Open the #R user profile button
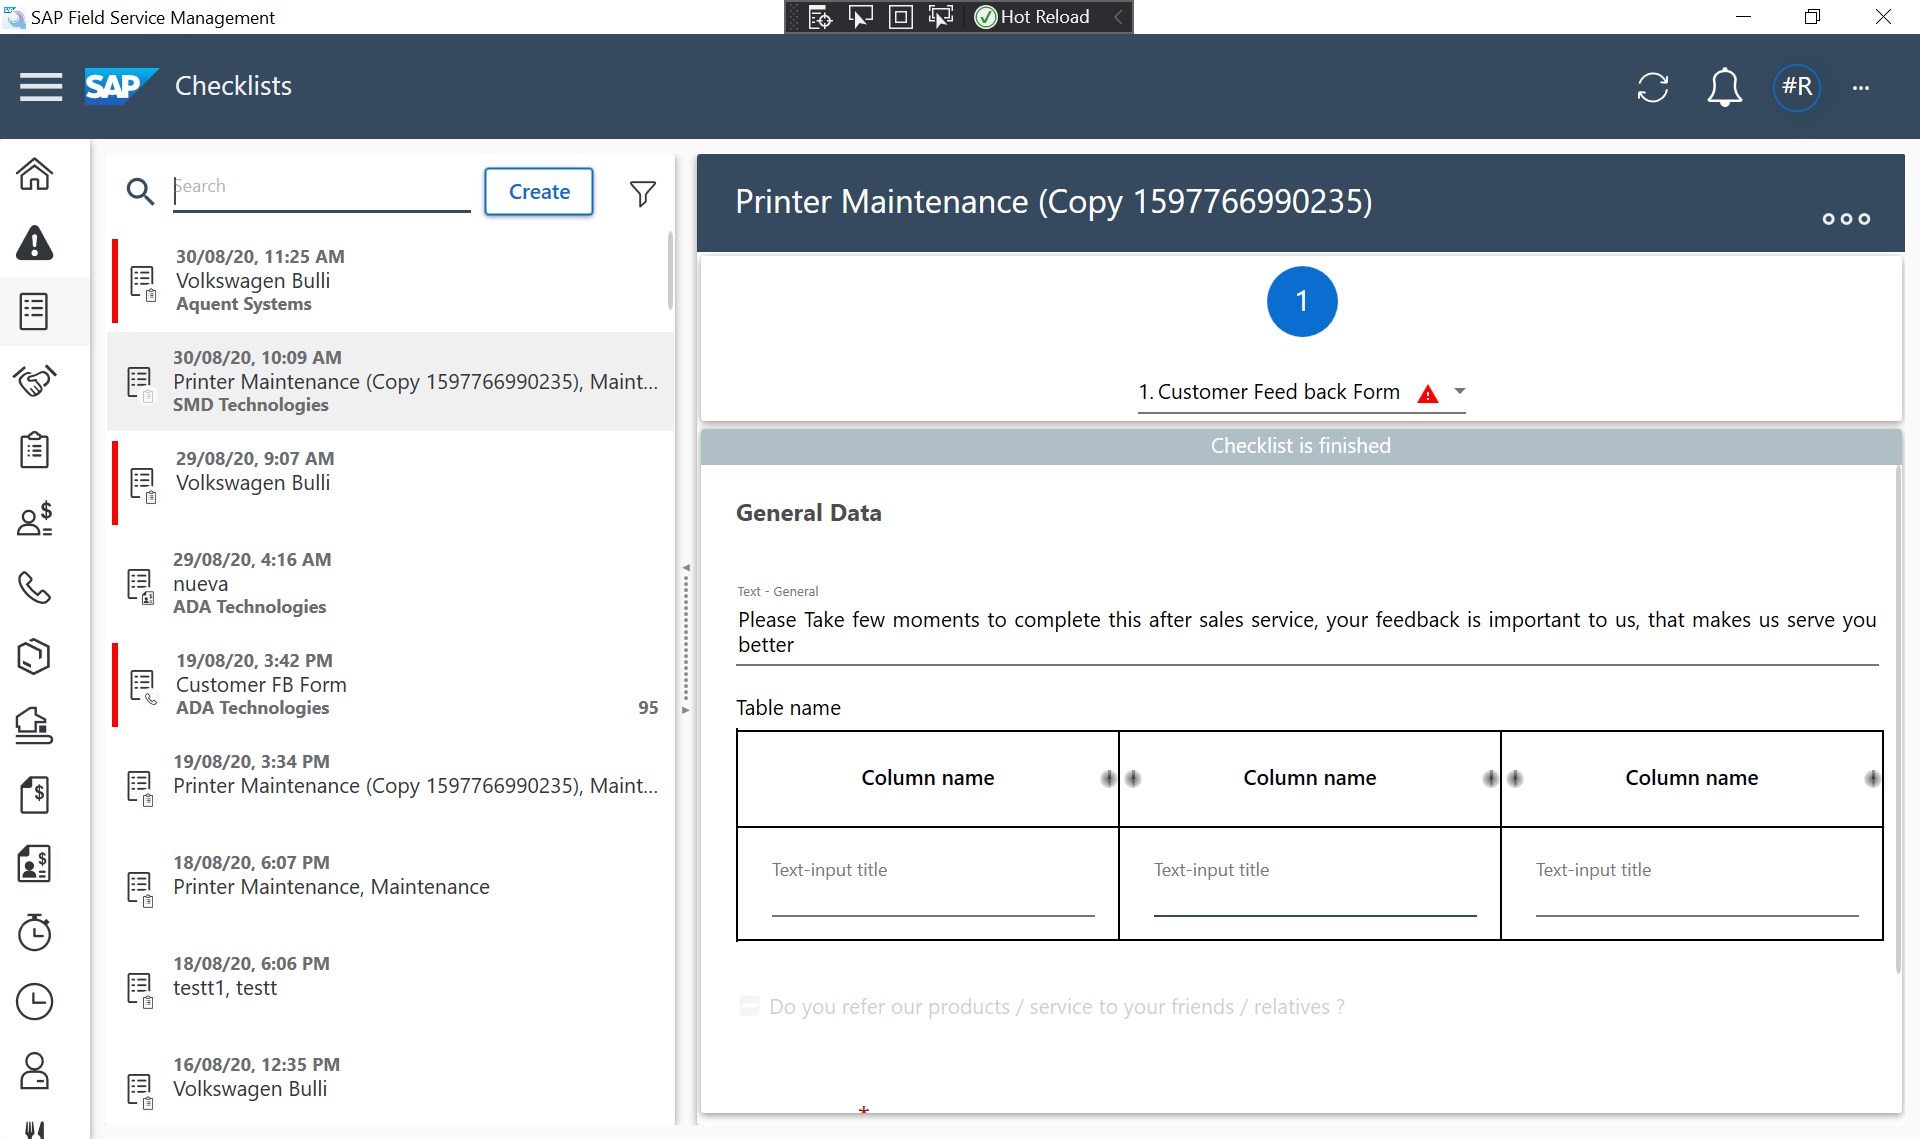 click(1796, 87)
